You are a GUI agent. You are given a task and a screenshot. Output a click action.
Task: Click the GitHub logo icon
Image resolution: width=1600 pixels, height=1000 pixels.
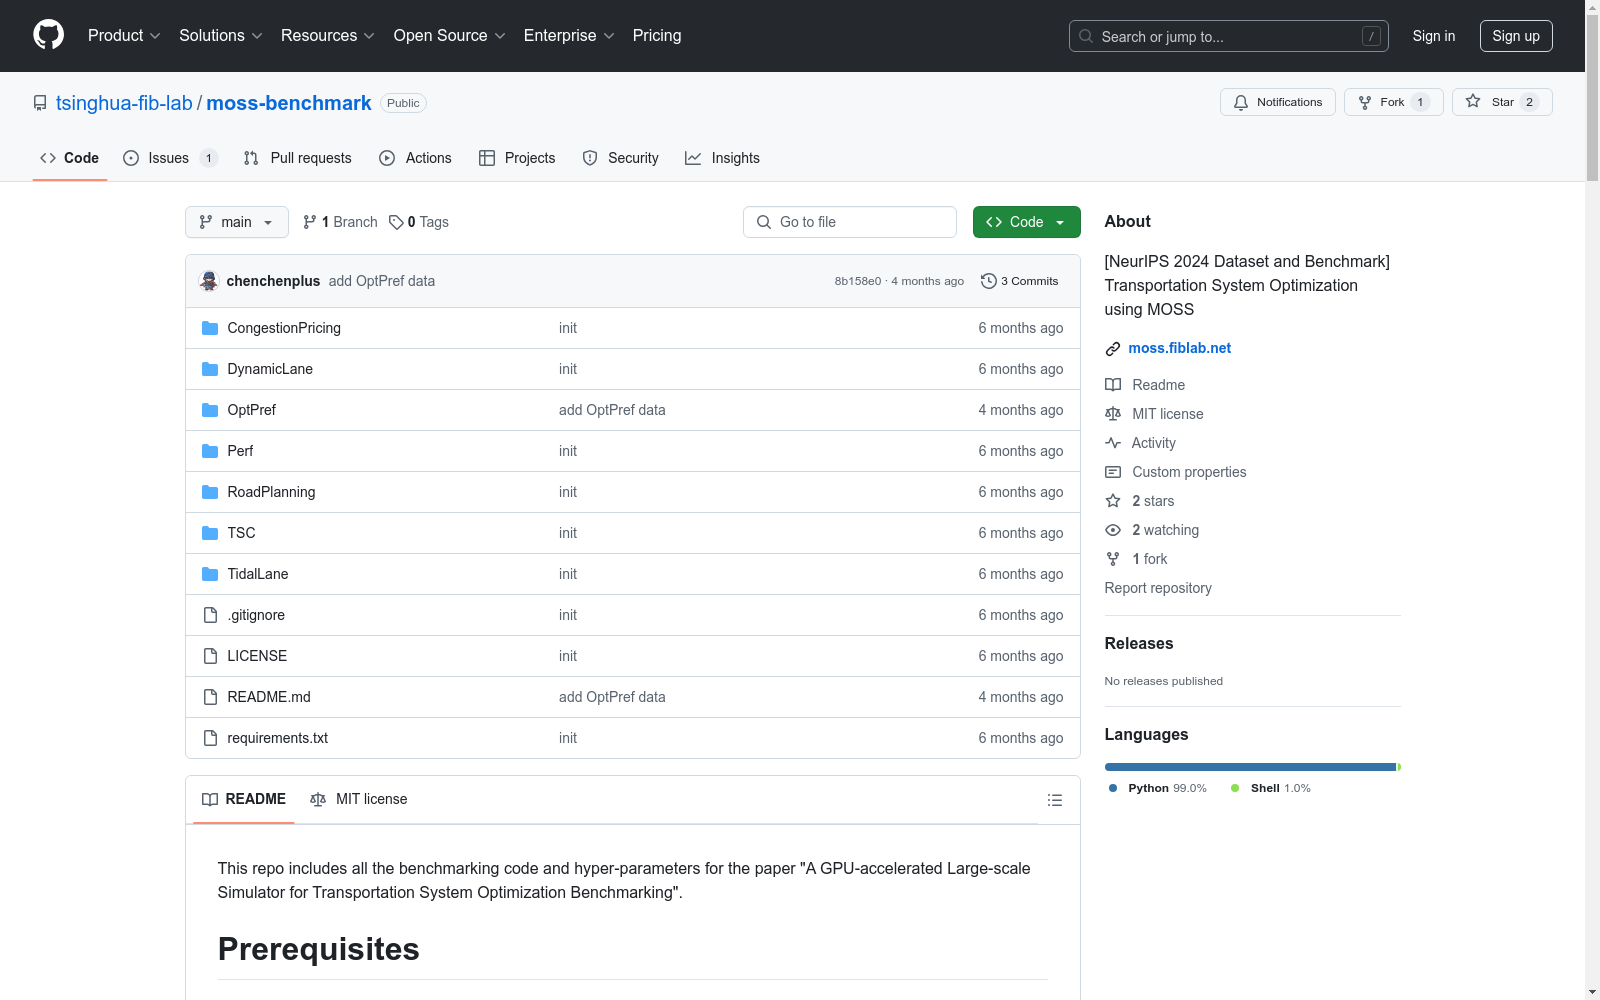pyautogui.click(x=48, y=35)
